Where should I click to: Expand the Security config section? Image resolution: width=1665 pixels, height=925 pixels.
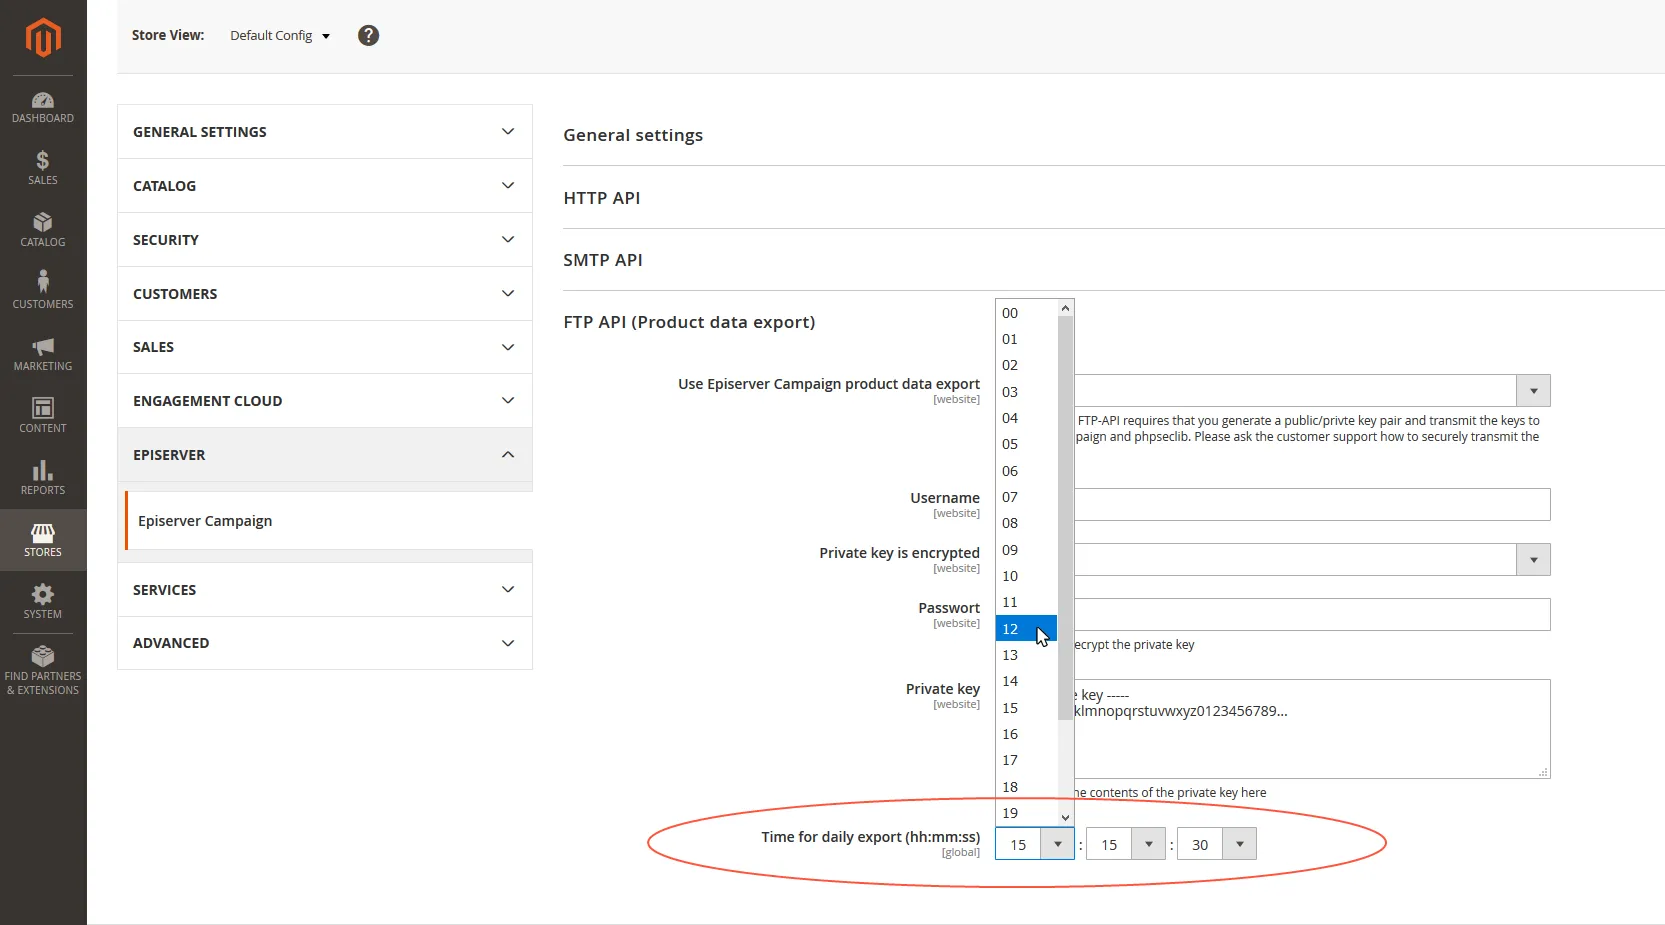[325, 240]
